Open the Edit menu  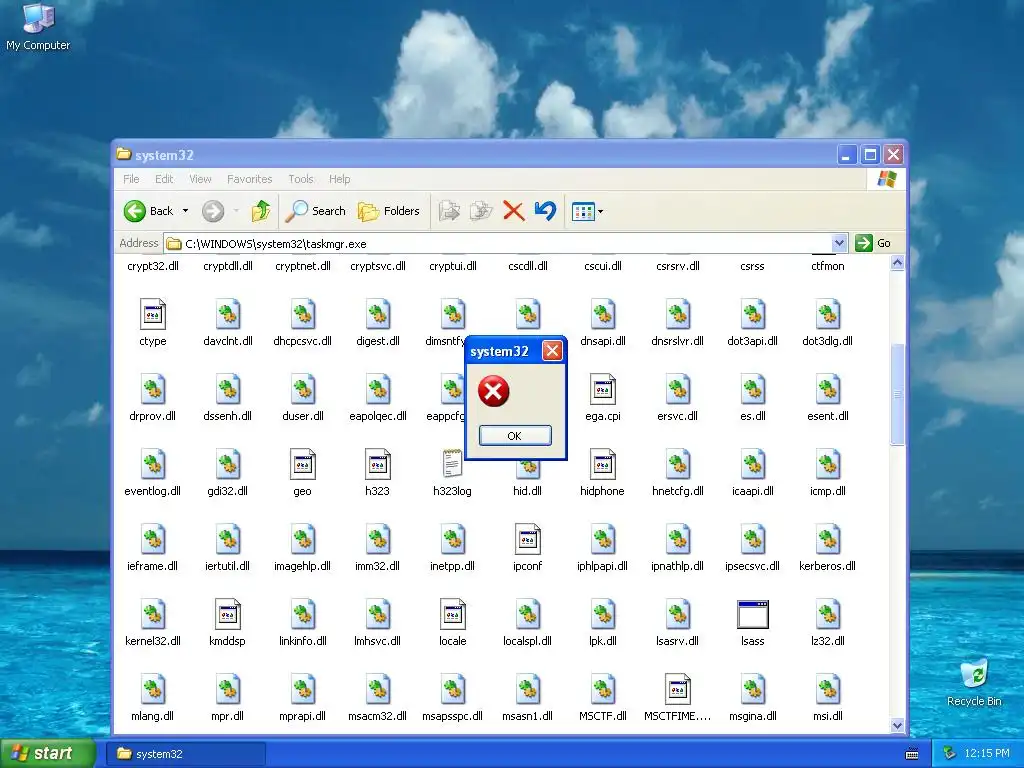click(164, 179)
